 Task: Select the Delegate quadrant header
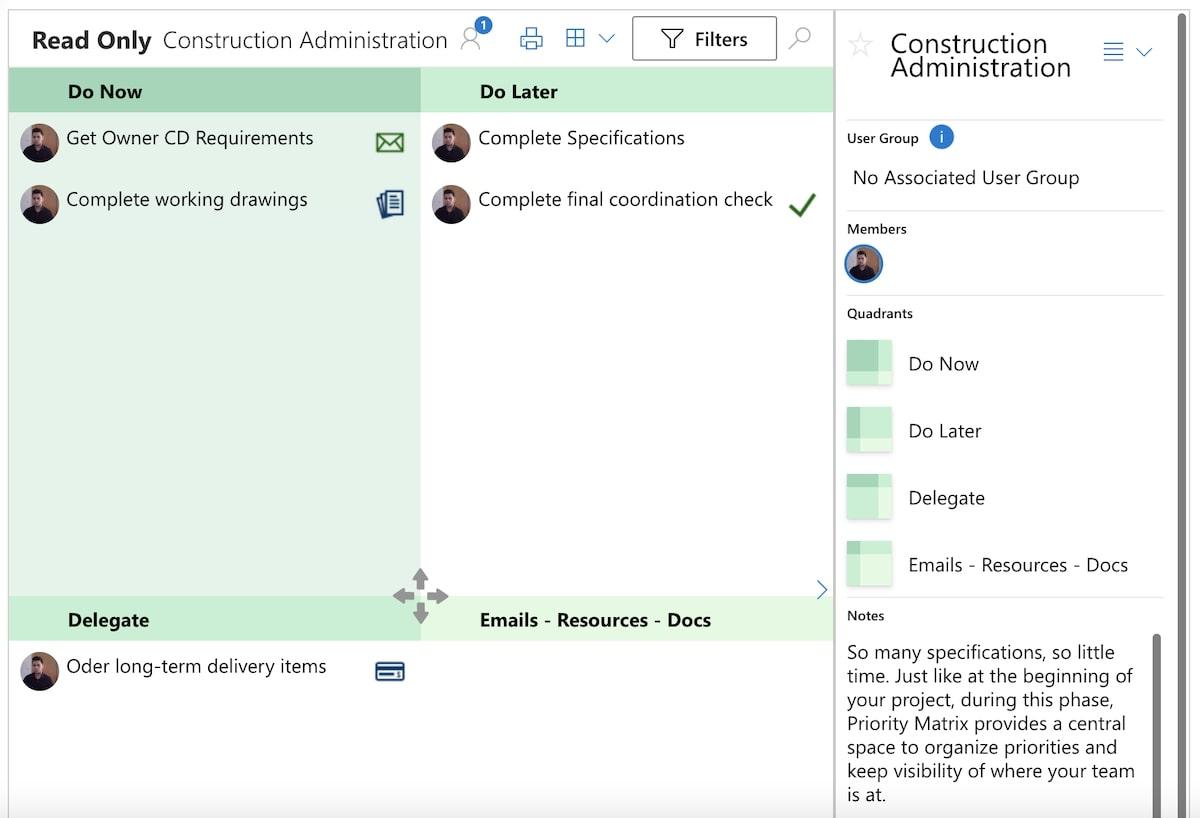[x=108, y=620]
